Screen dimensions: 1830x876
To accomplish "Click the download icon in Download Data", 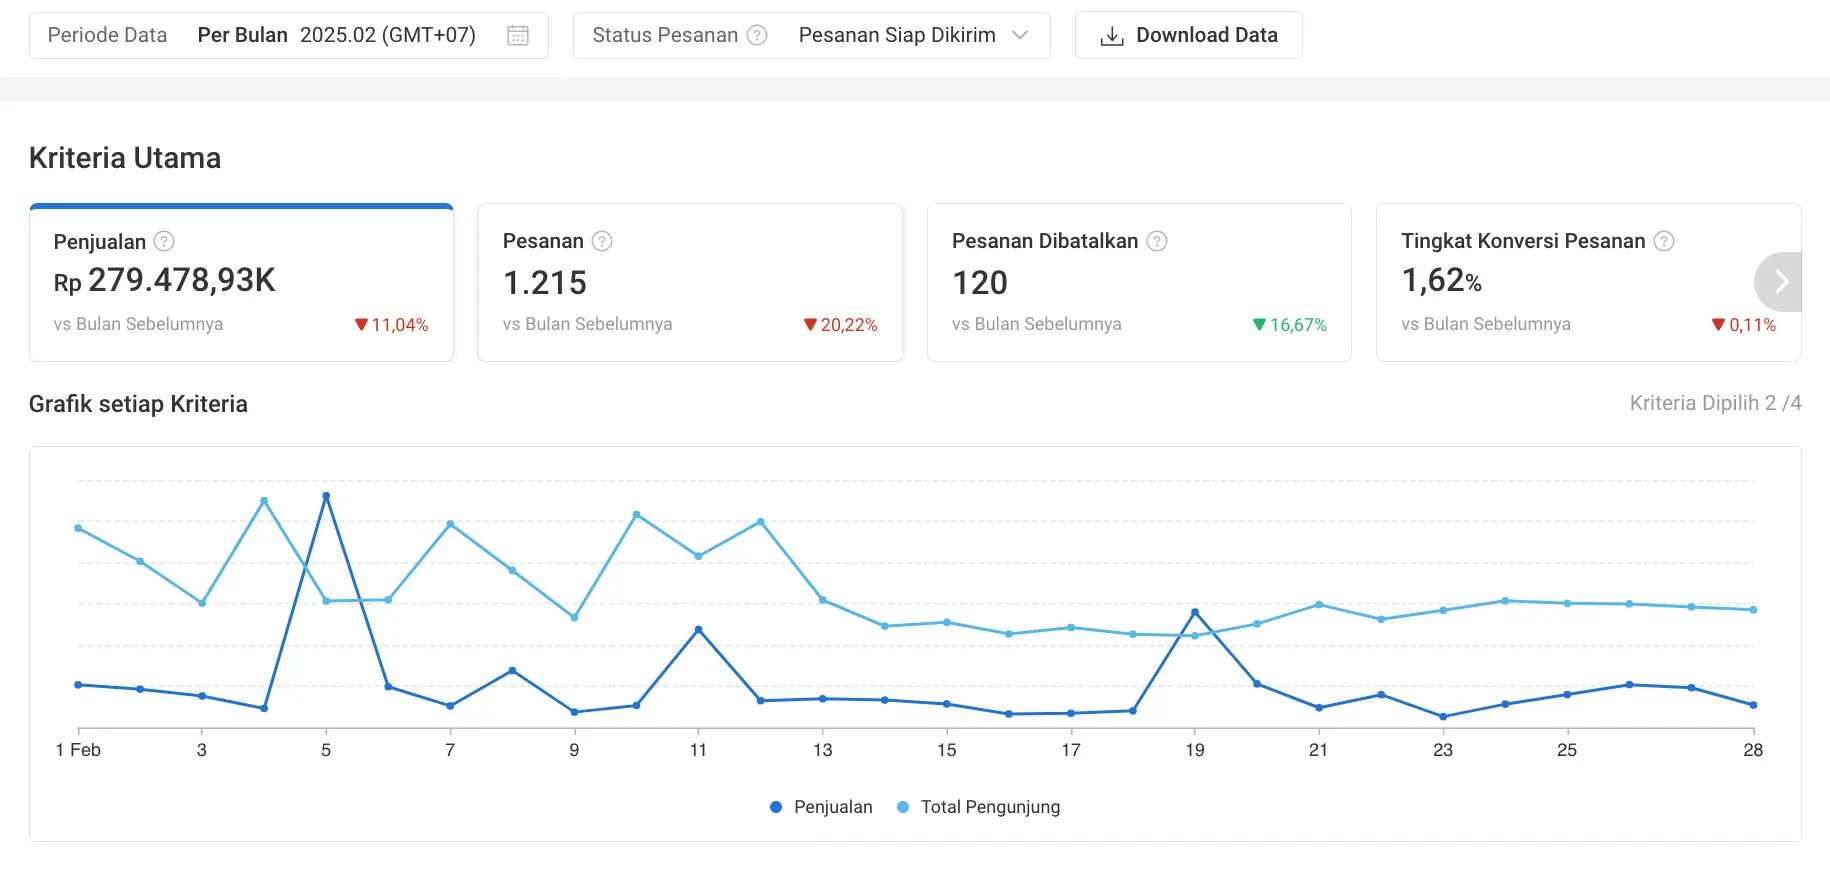I will [x=1111, y=37].
